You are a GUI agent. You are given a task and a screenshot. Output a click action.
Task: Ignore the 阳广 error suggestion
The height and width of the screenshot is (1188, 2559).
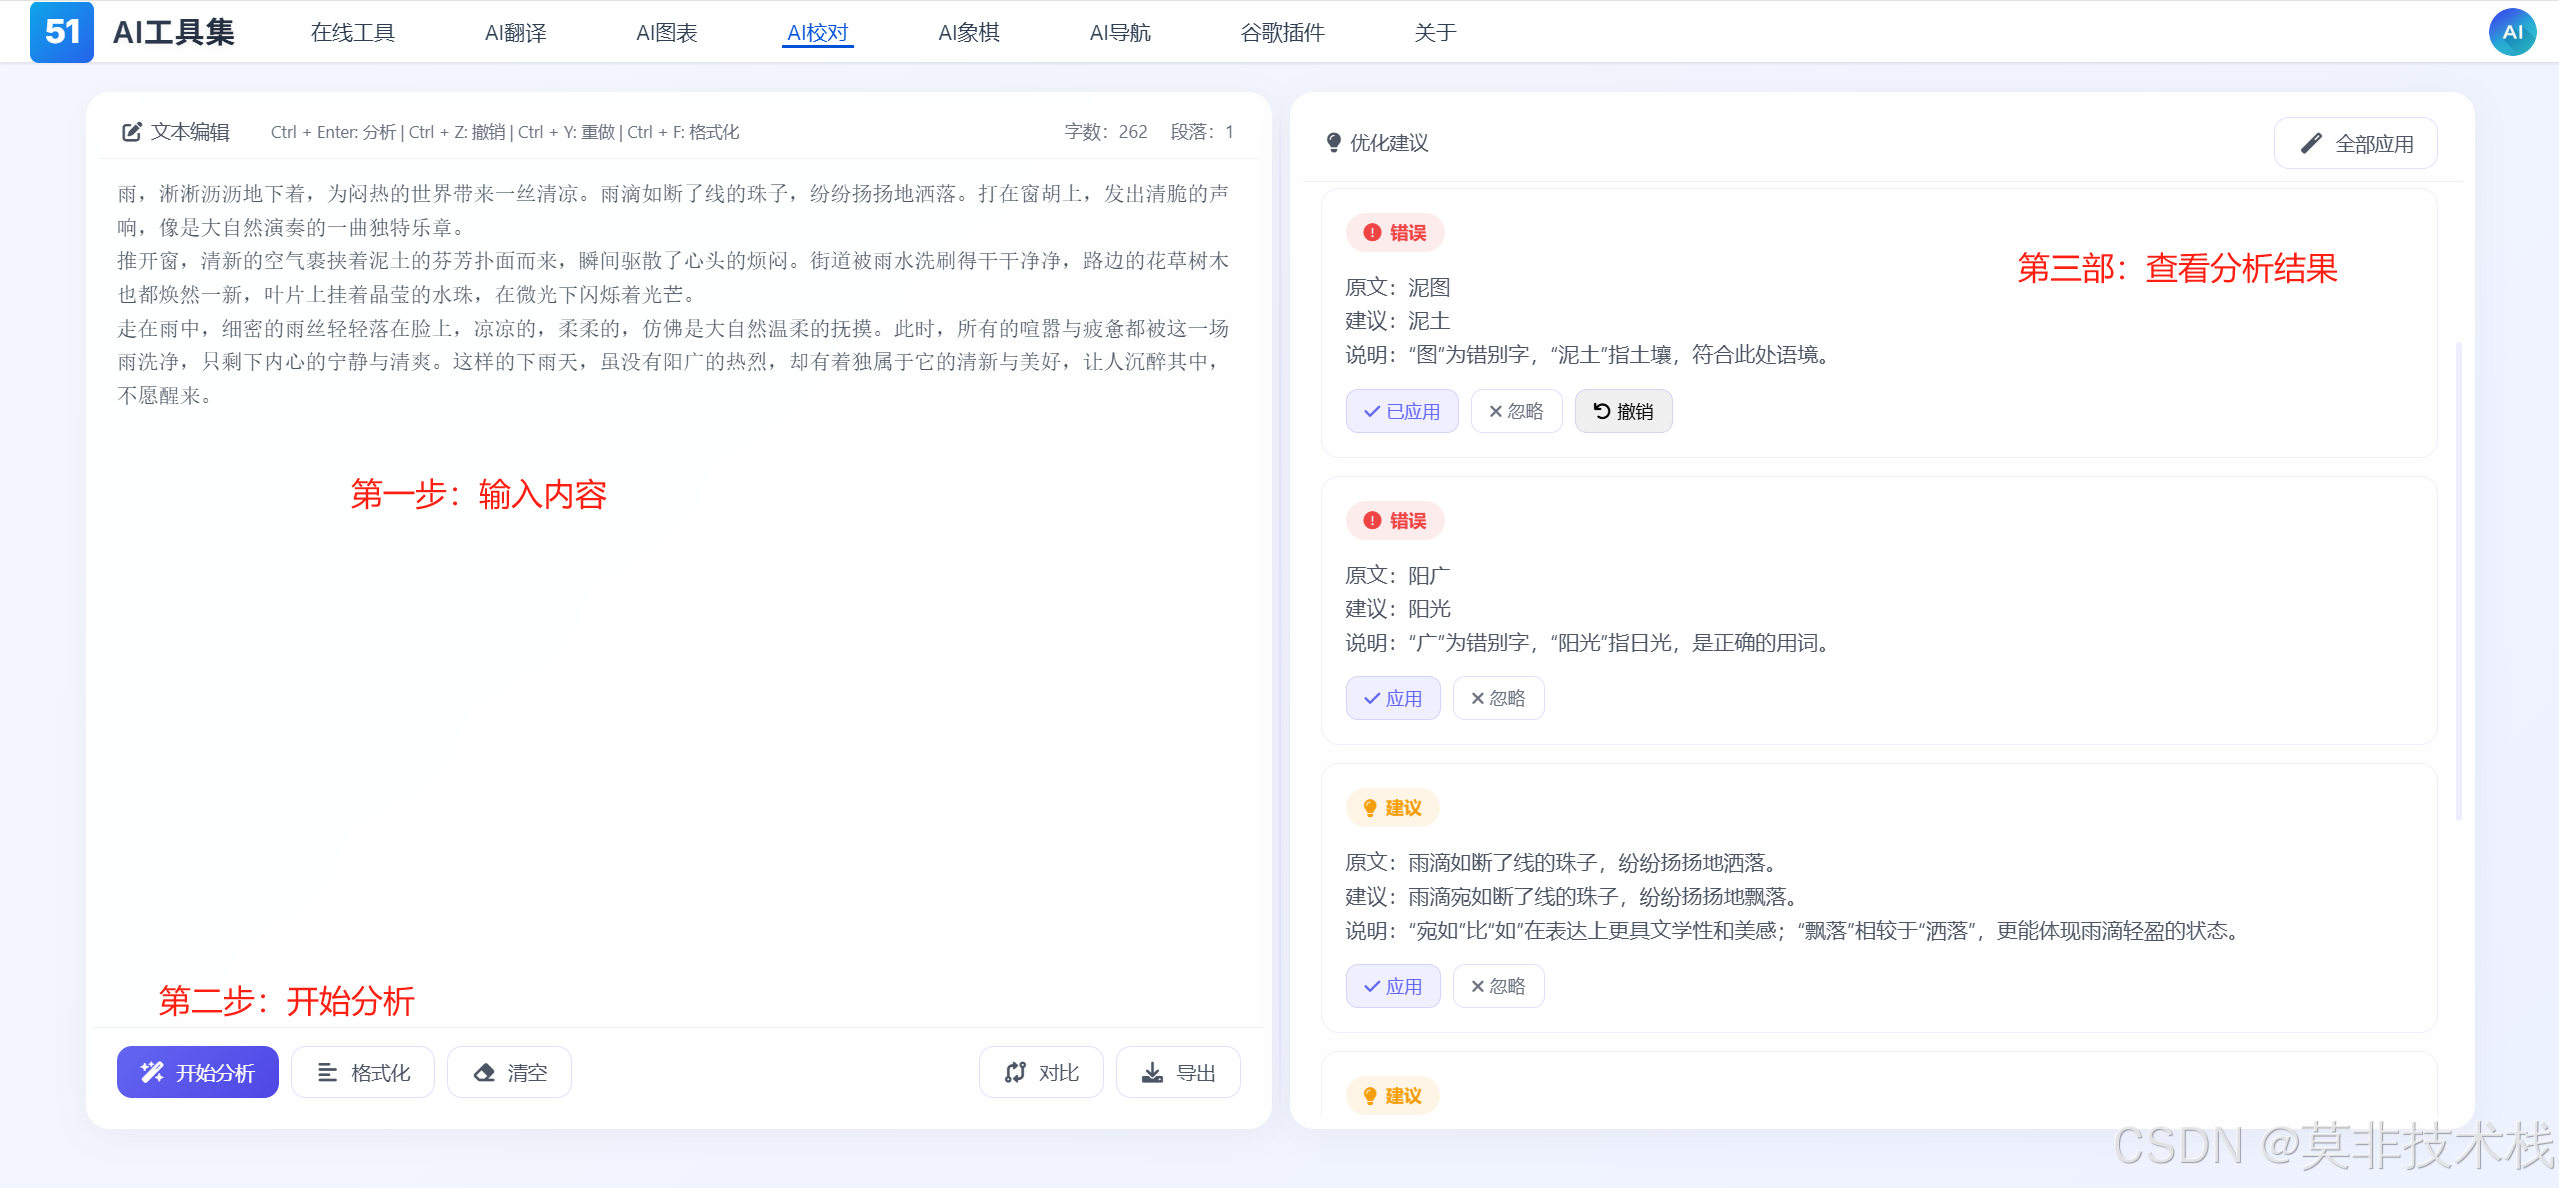[x=1498, y=698]
